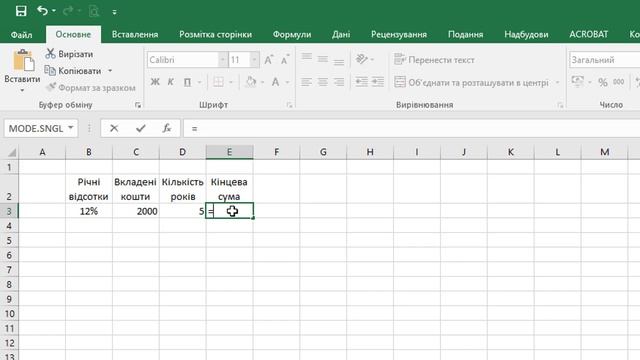Open the MODE.SNGL name box dropdown
Viewport: 640px width, 360px height.
pos(71,128)
